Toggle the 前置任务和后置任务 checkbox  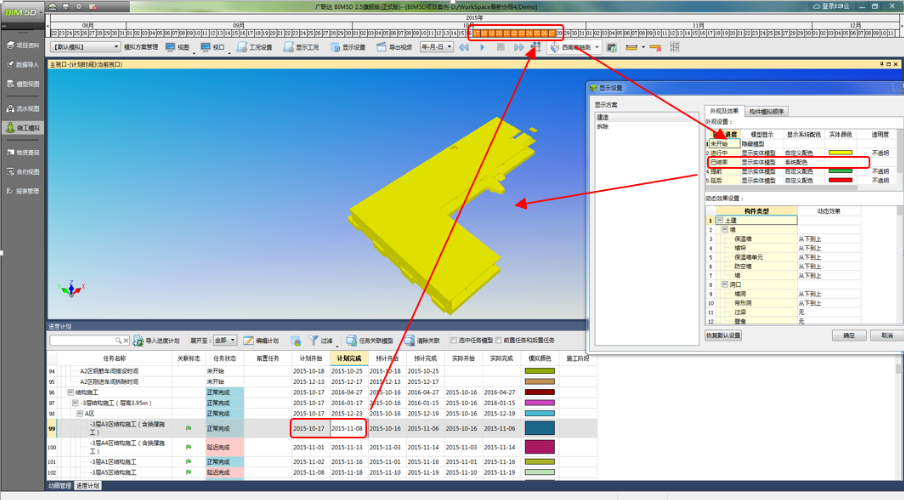[499, 340]
